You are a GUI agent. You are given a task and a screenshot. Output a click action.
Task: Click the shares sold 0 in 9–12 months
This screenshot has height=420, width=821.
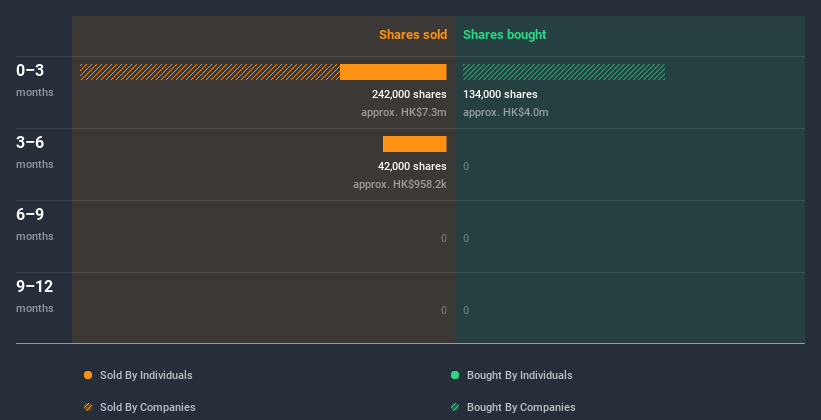click(x=443, y=310)
